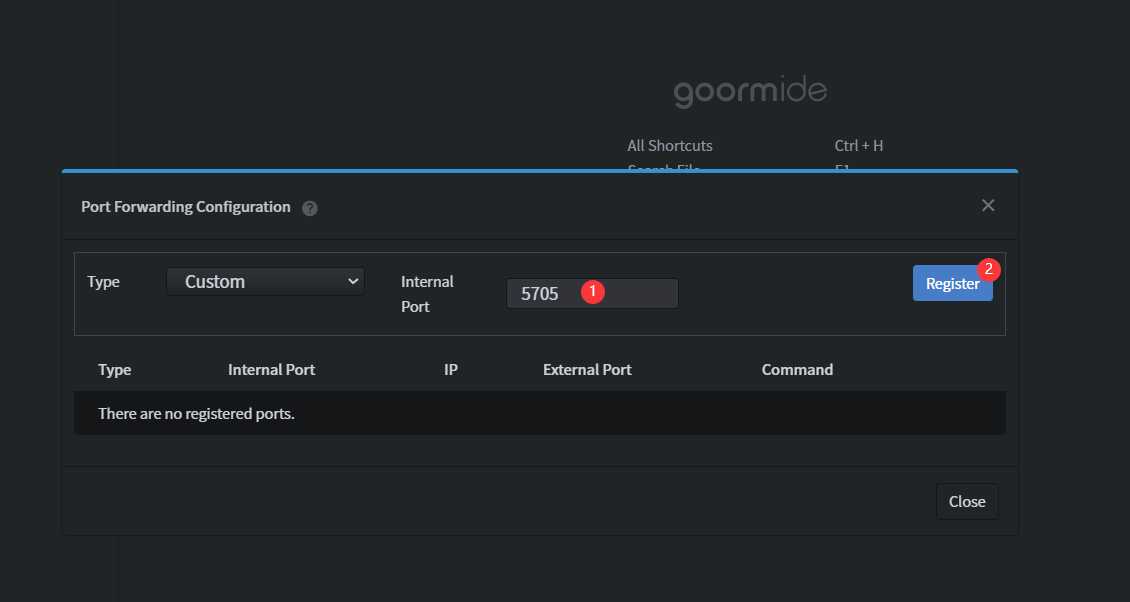The height and width of the screenshot is (602, 1130).
Task: Open the Custom type dropdown
Action: point(265,282)
